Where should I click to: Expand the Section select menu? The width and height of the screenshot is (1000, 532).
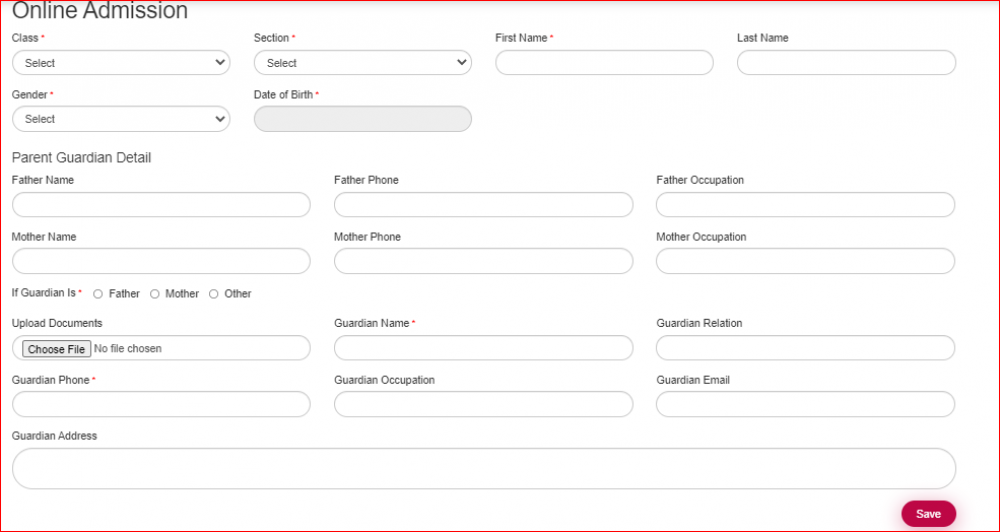[362, 63]
